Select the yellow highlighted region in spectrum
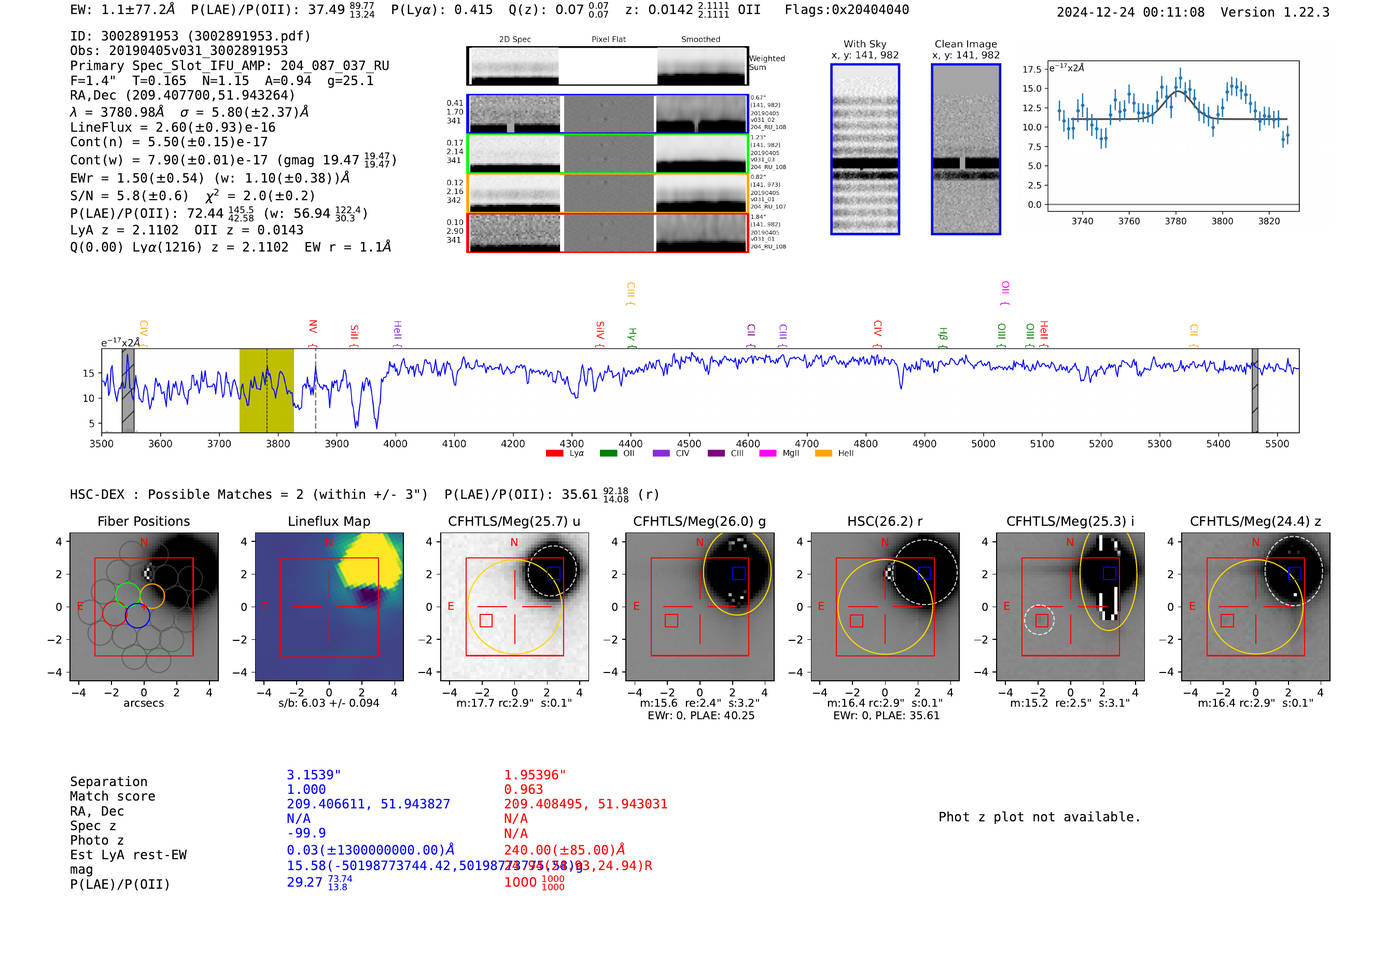Image resolution: width=1400 pixels, height=953 pixels. (266, 390)
